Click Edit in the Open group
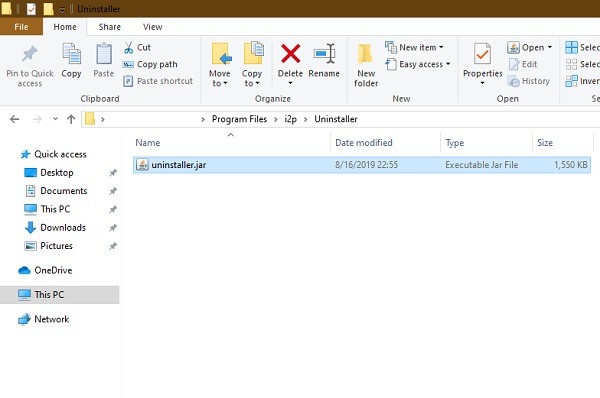The image size is (600, 398). [523, 64]
